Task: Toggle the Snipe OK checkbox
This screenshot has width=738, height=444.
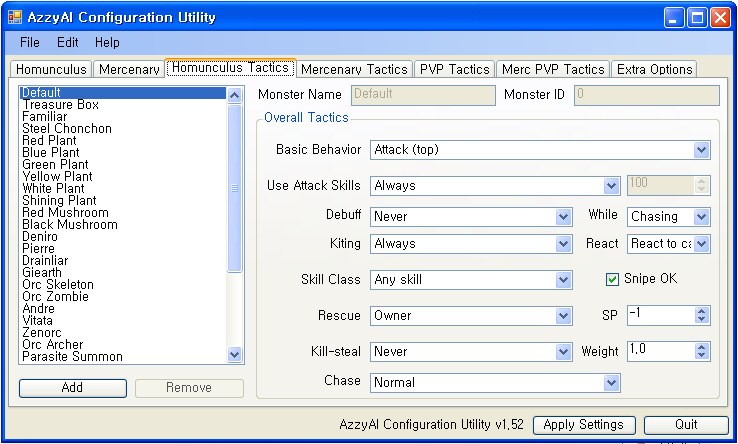Action: pyautogui.click(x=613, y=279)
